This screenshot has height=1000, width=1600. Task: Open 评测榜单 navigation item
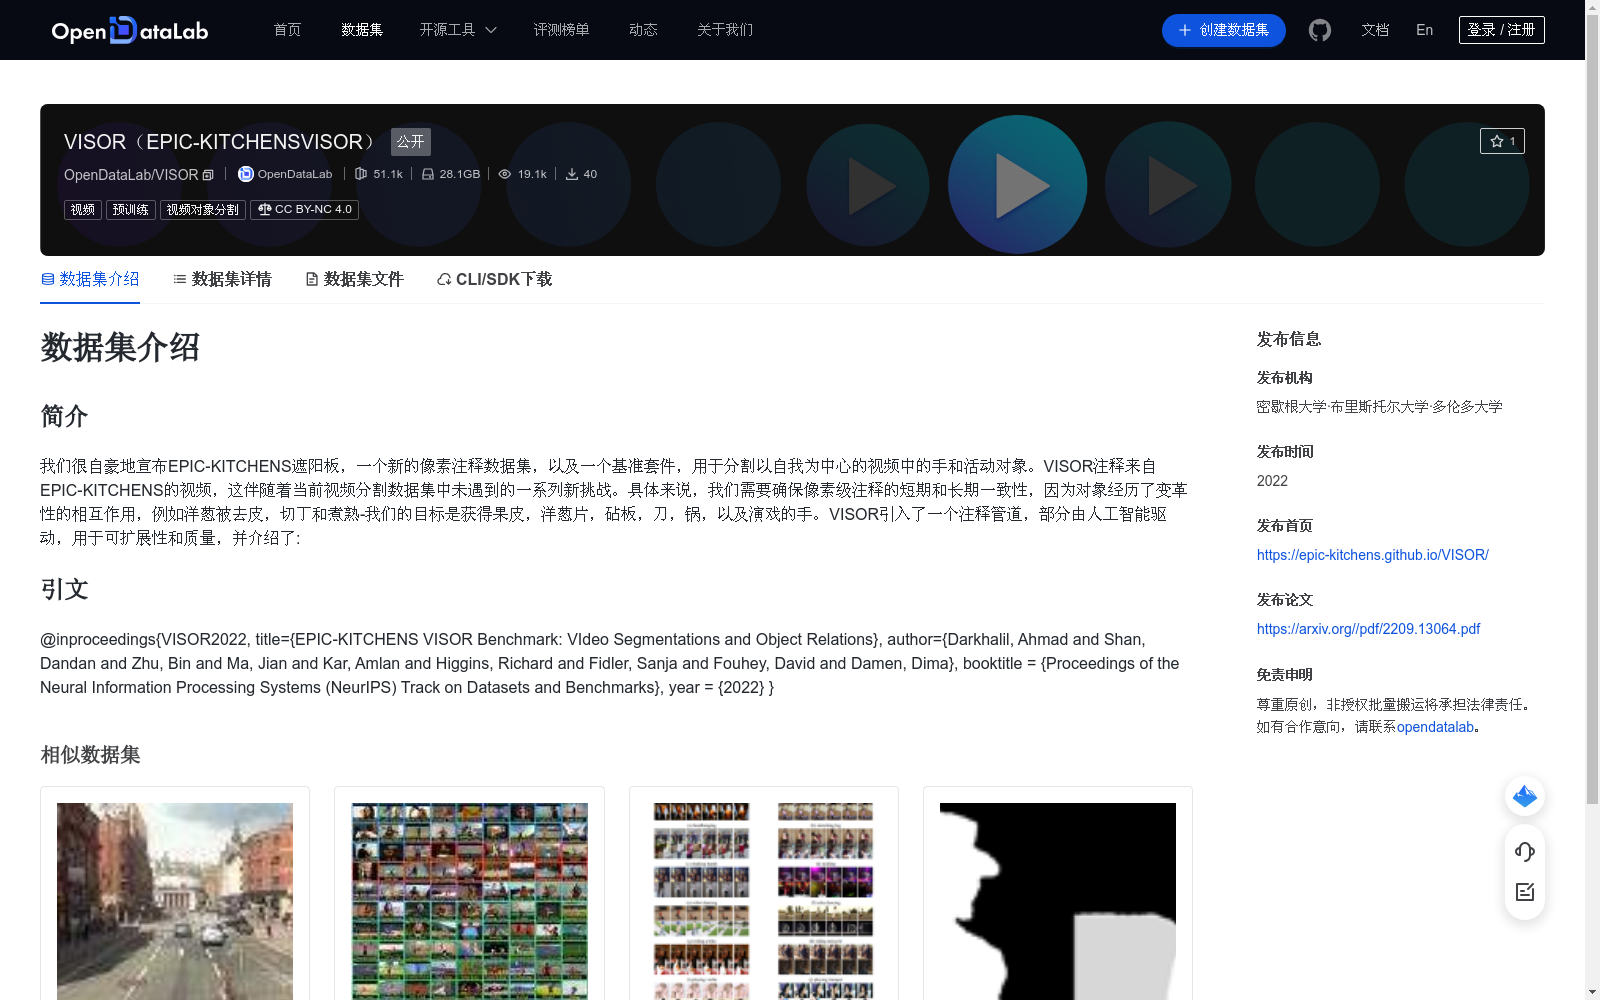tap(561, 30)
